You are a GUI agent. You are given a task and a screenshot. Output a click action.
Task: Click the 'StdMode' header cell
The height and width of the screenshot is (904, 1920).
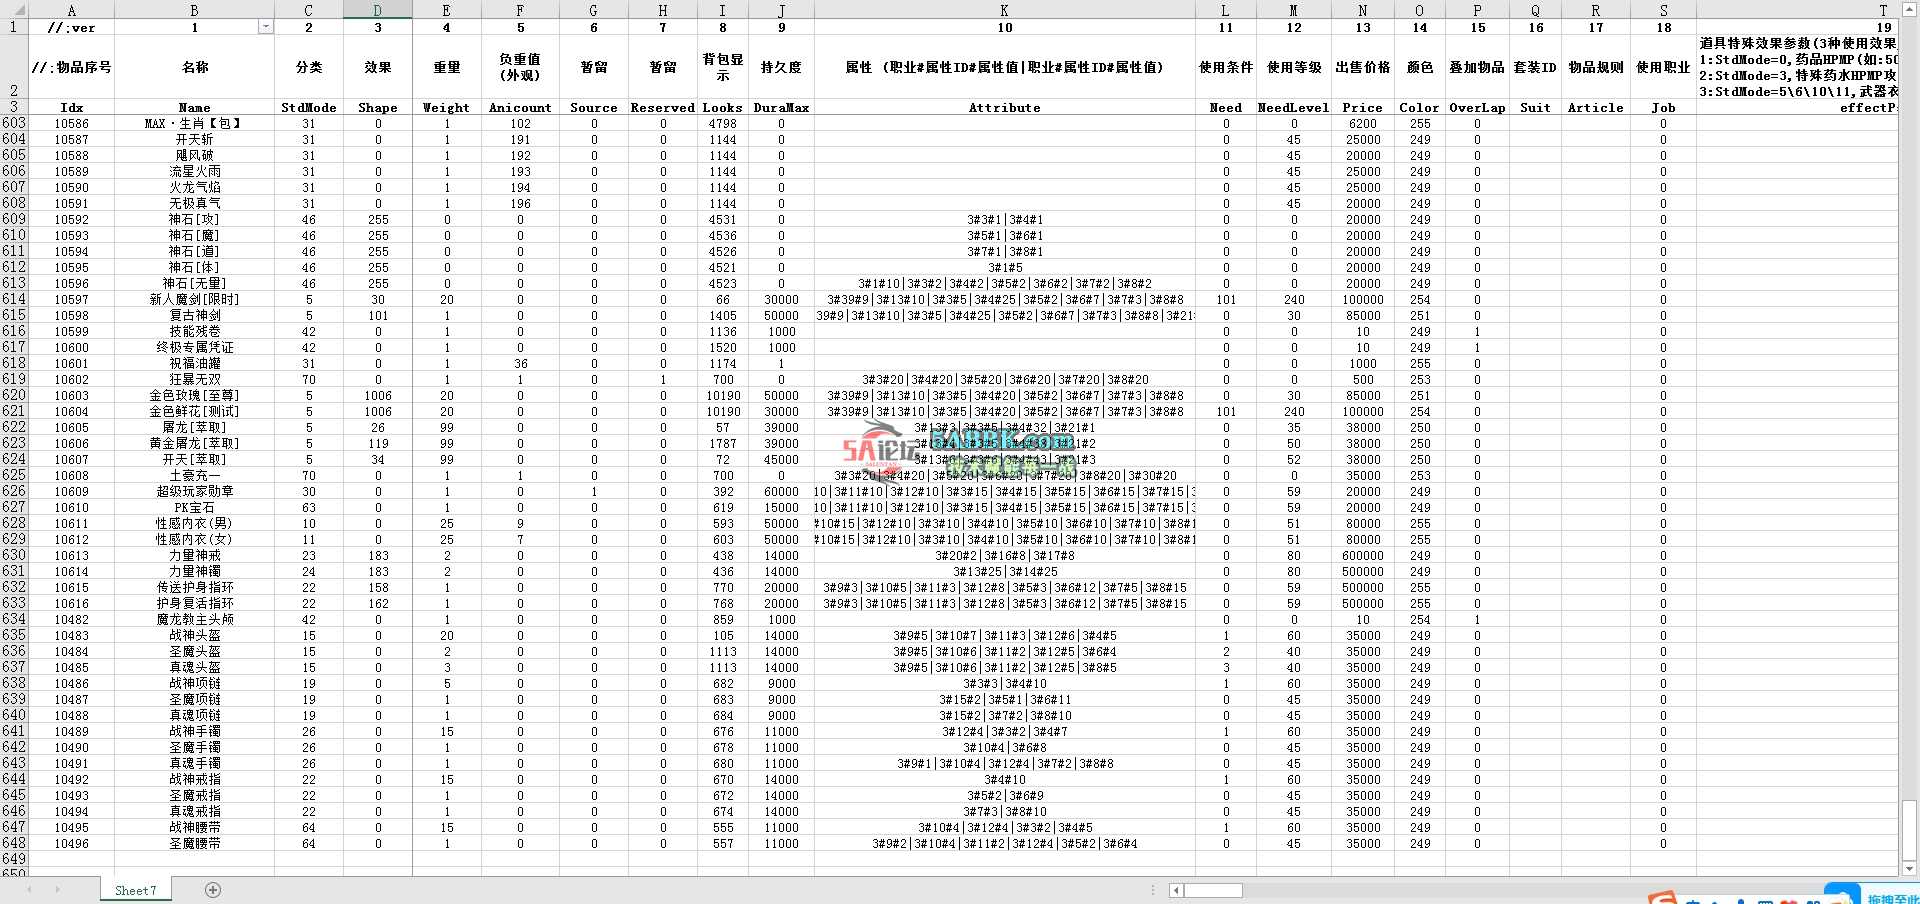(309, 107)
